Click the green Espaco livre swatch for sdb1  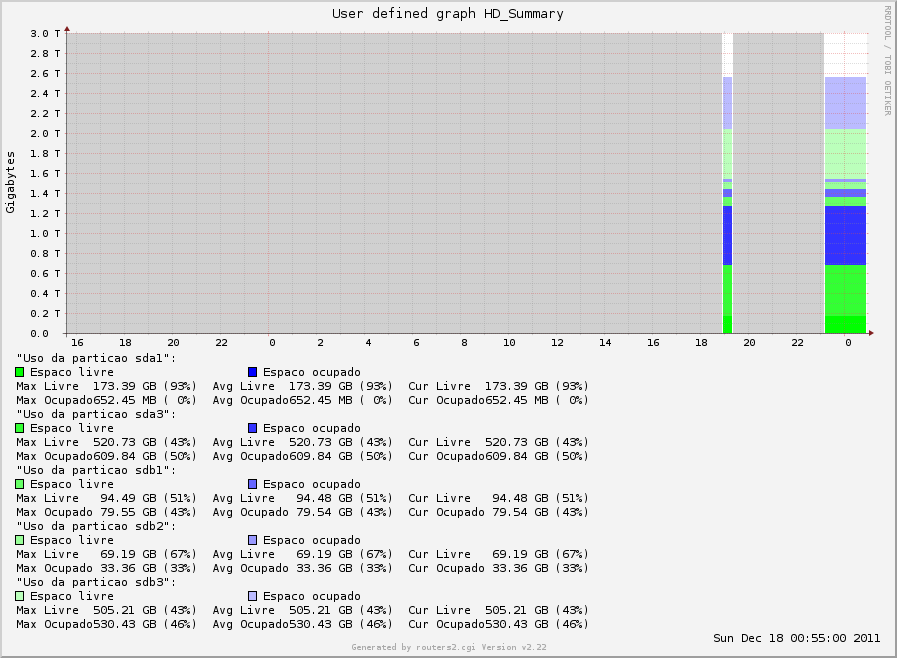tap(20, 483)
